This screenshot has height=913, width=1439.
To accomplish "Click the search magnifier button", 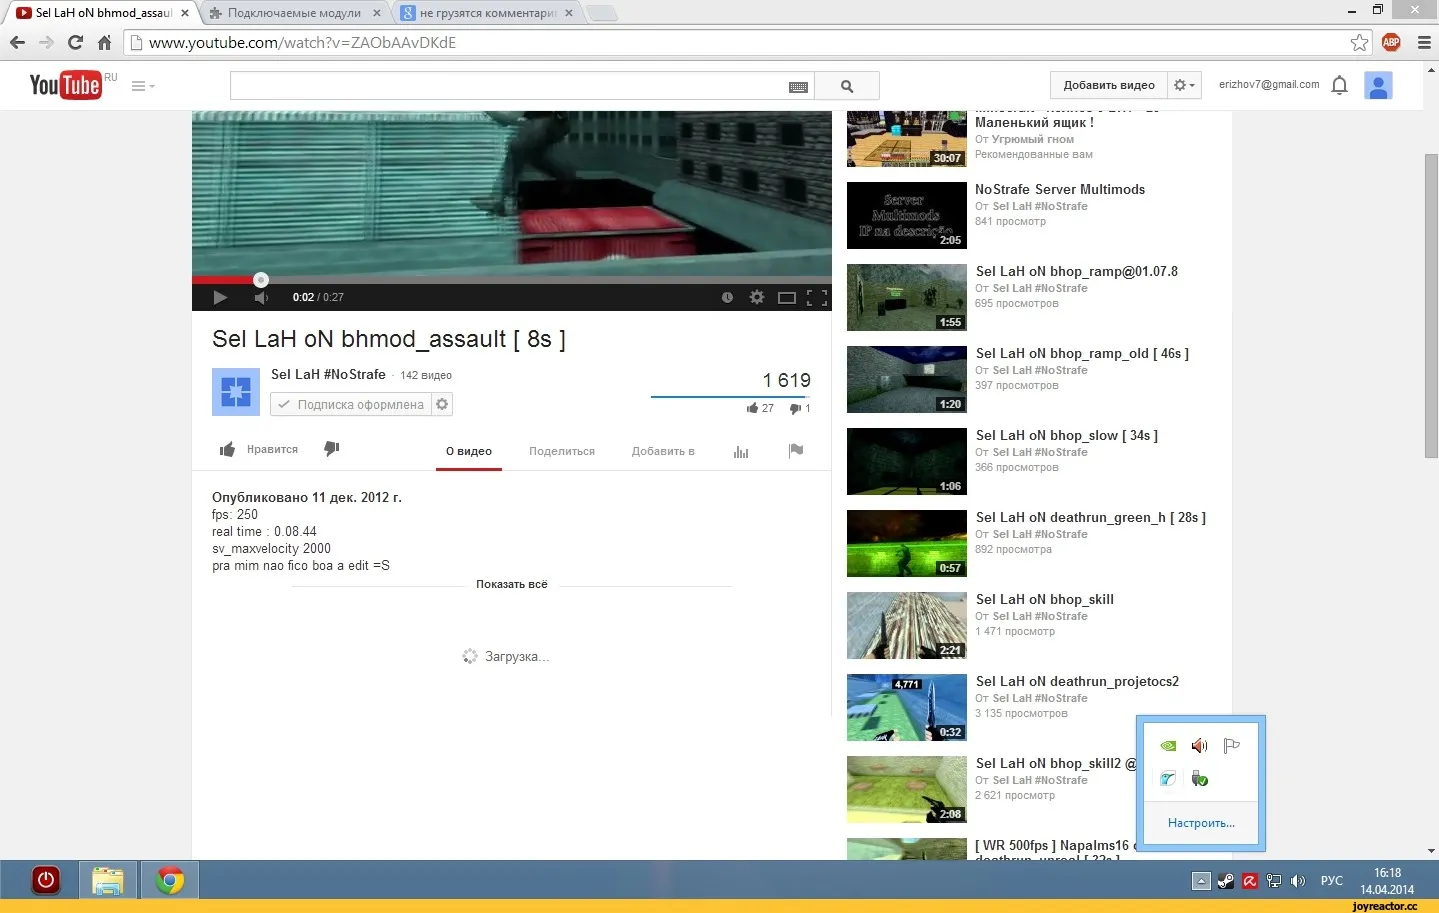I will [847, 86].
